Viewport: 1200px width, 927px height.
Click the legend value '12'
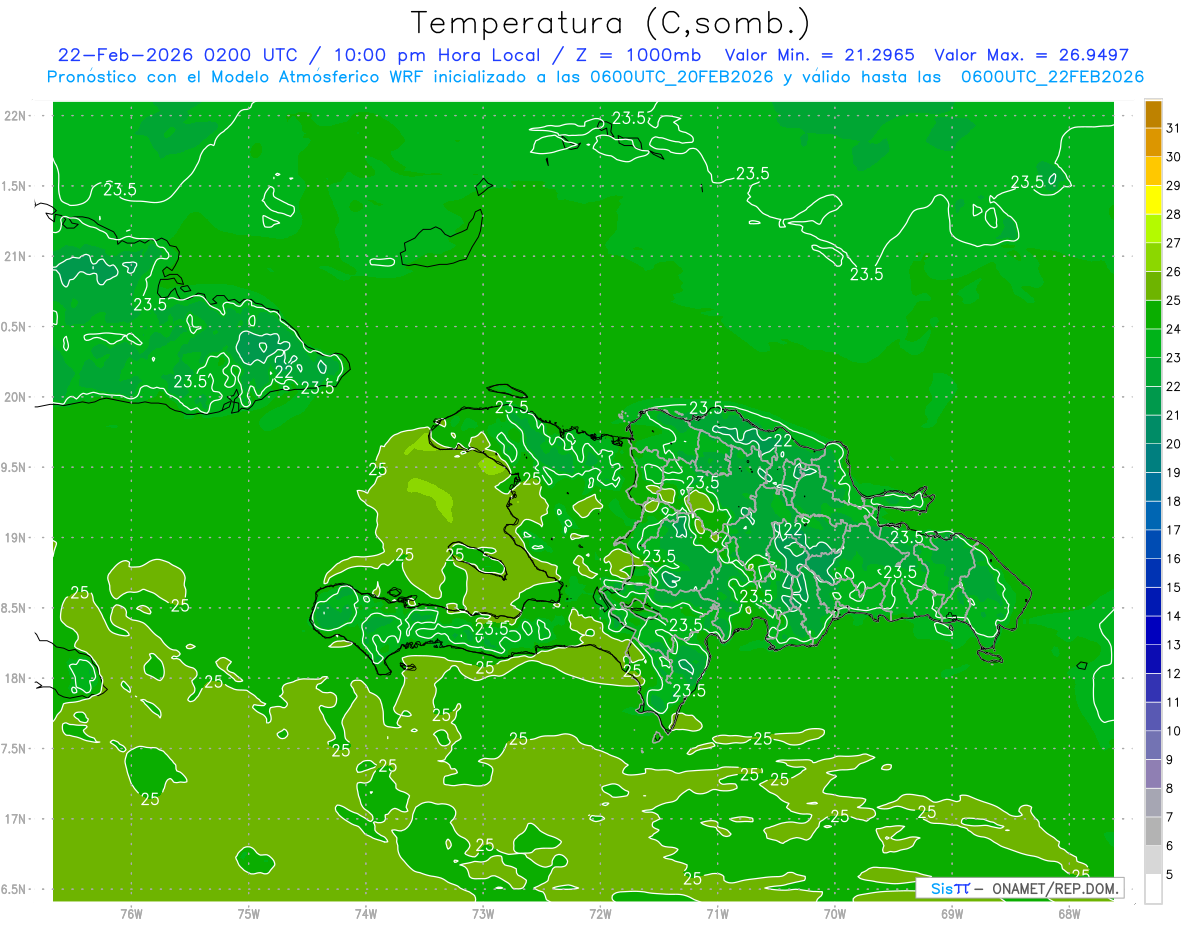(1174, 674)
